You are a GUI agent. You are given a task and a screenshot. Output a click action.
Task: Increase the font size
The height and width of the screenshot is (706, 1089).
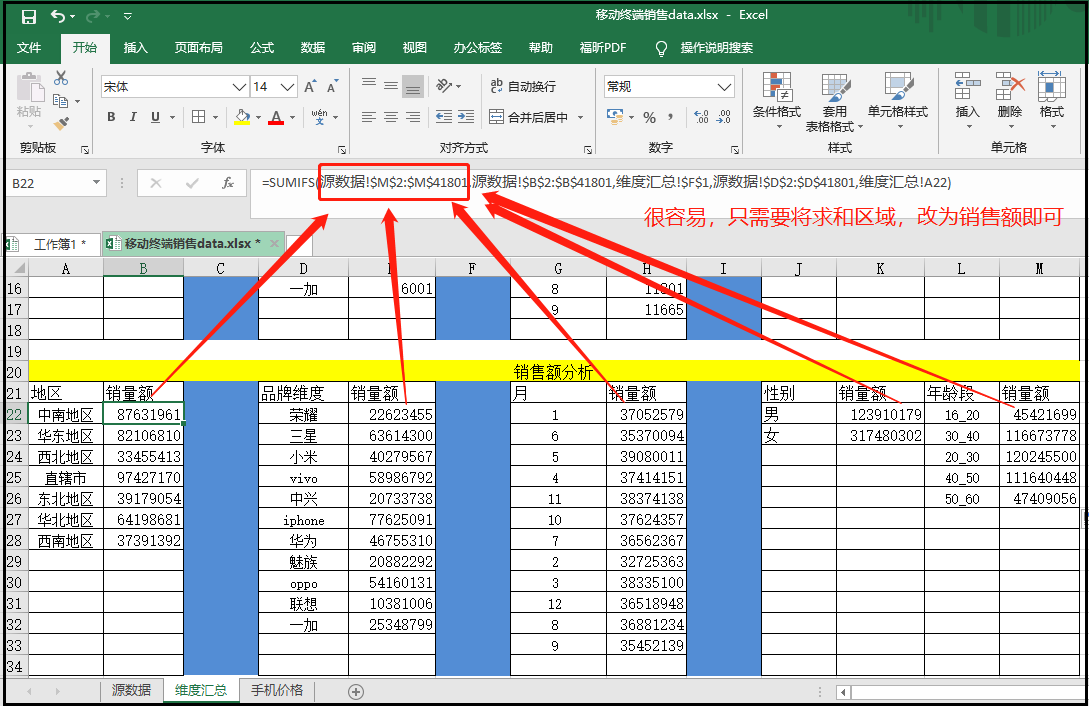click(x=310, y=87)
